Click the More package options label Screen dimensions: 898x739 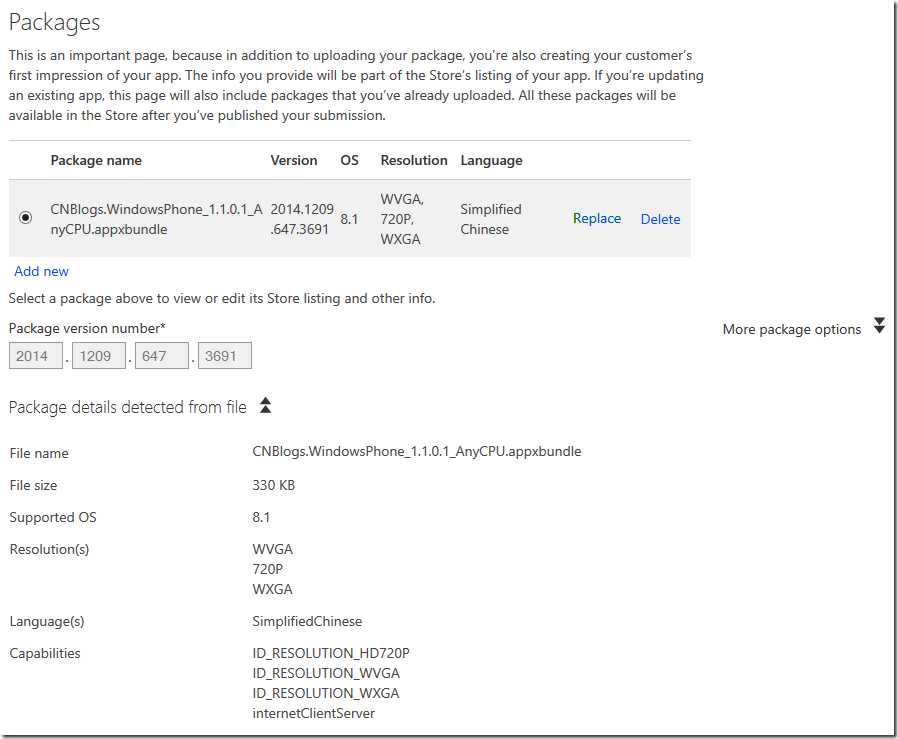pyautogui.click(x=791, y=329)
